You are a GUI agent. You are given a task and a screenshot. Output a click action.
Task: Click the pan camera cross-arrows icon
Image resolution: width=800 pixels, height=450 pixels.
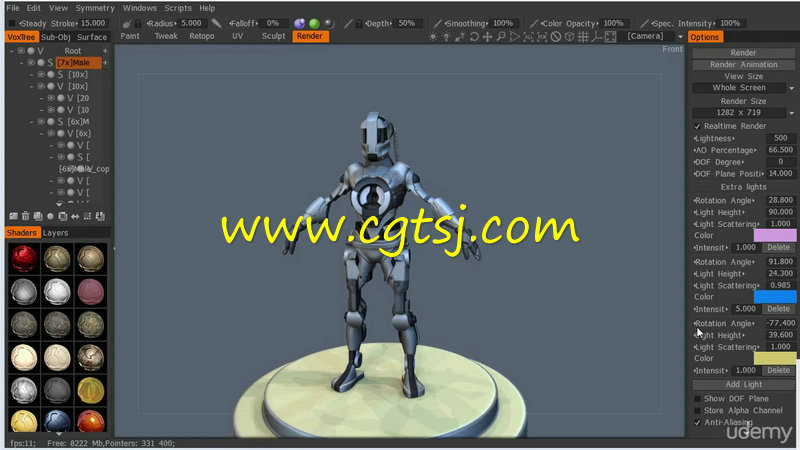coord(487,37)
